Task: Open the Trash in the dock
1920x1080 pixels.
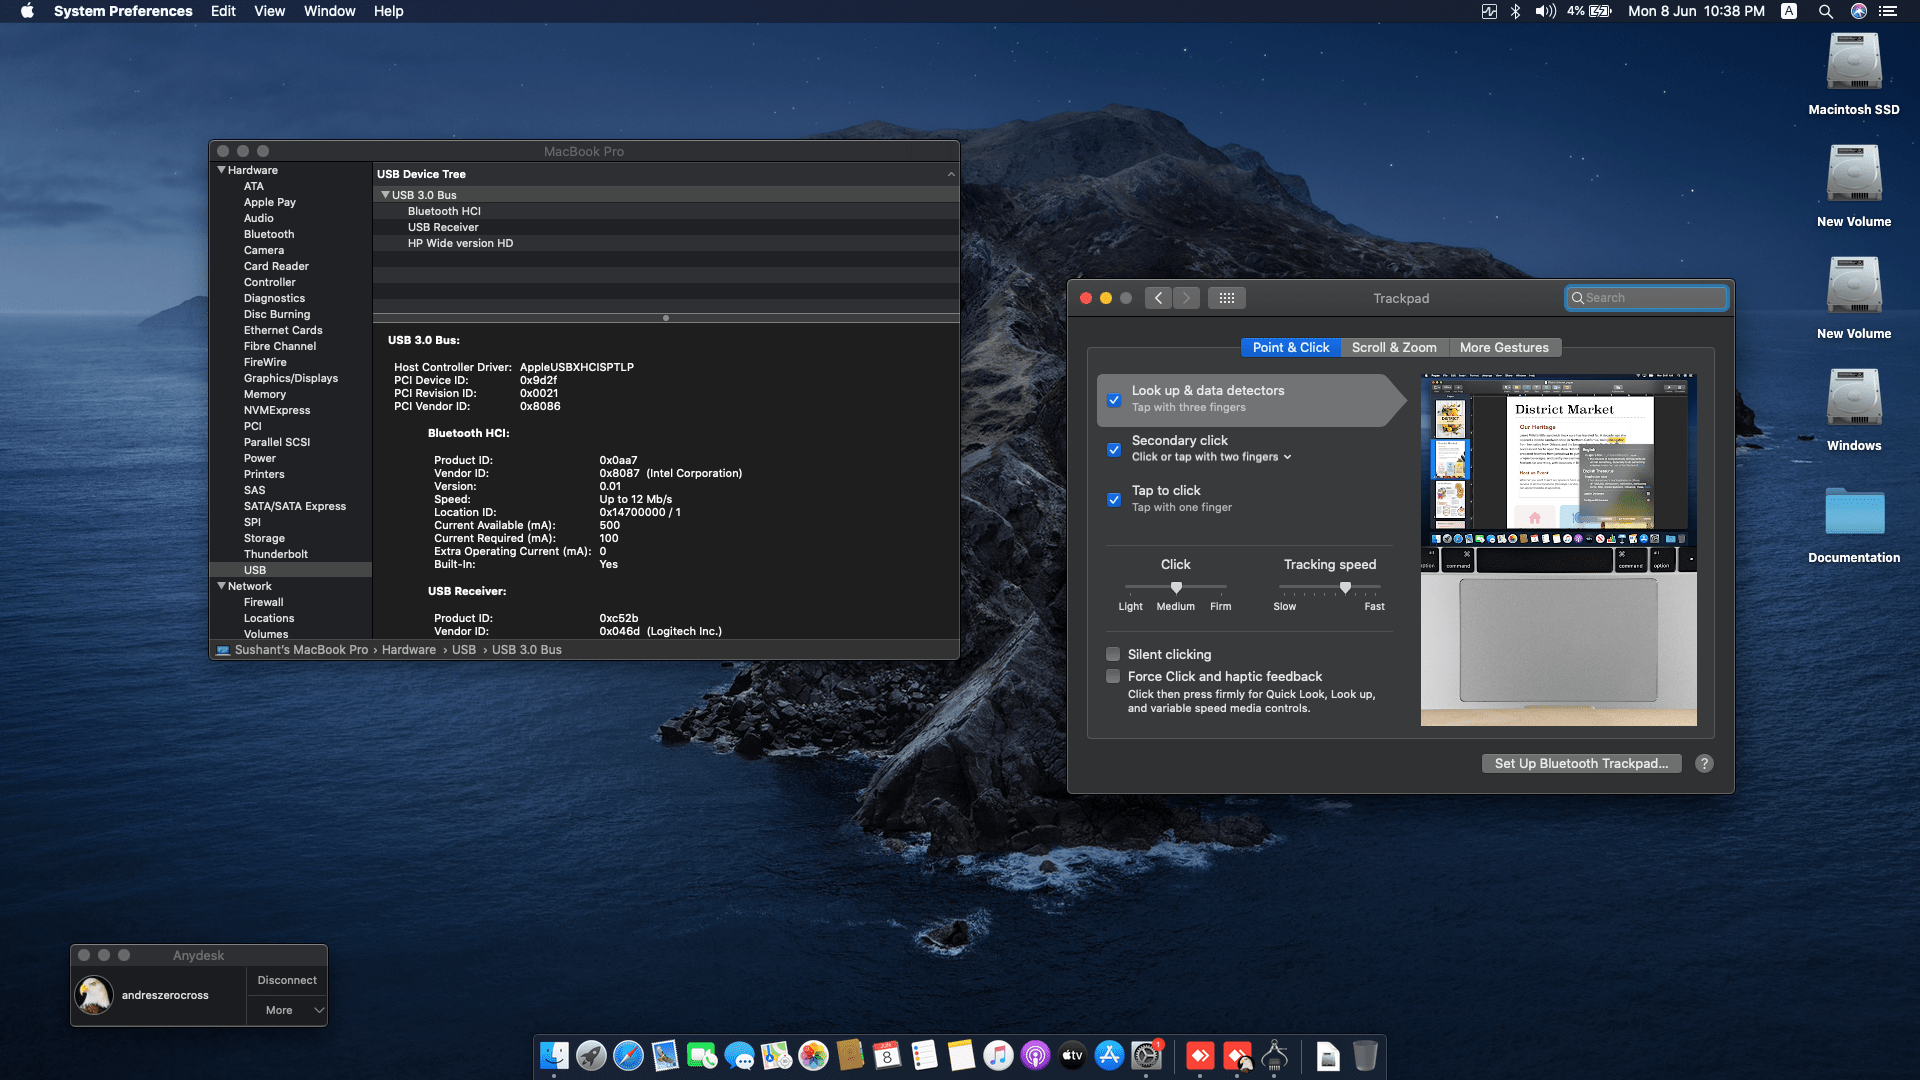Action: pyautogui.click(x=1365, y=1056)
